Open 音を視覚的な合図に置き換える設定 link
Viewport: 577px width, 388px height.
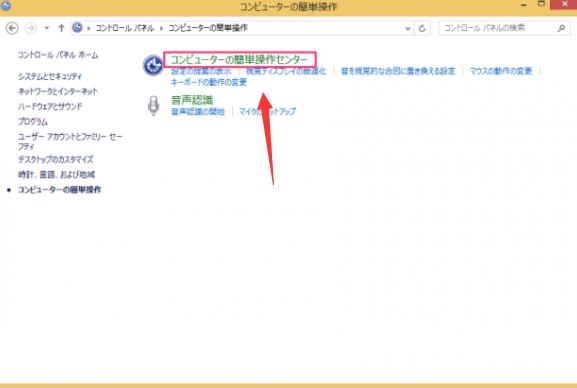tap(398, 71)
